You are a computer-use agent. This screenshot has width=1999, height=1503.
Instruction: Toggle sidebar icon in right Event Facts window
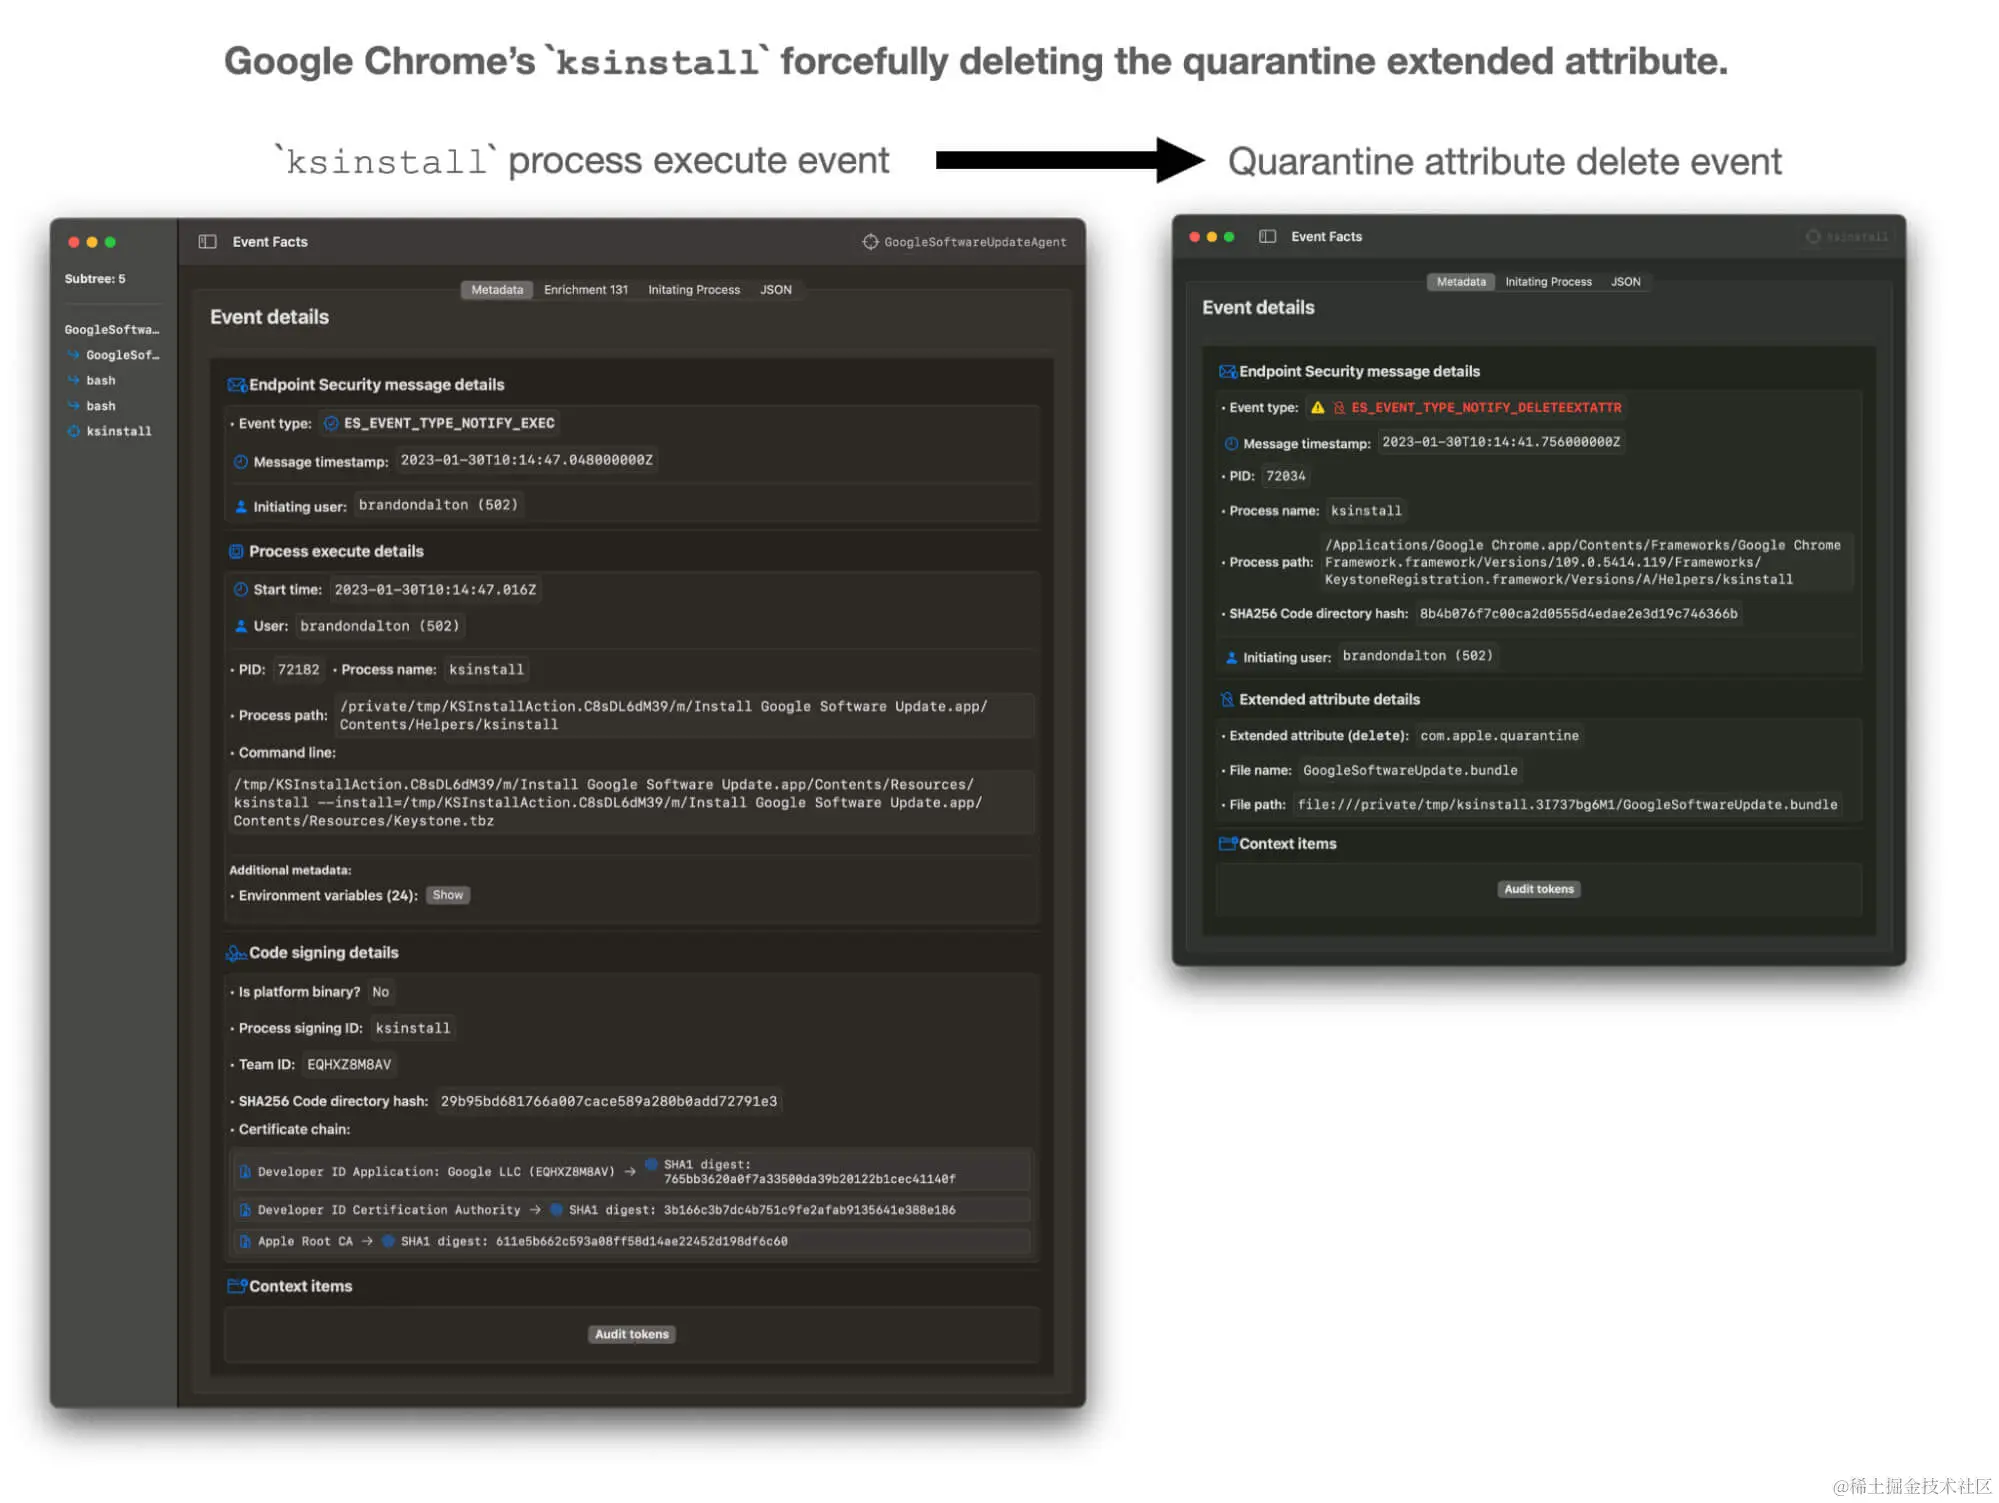(1267, 237)
